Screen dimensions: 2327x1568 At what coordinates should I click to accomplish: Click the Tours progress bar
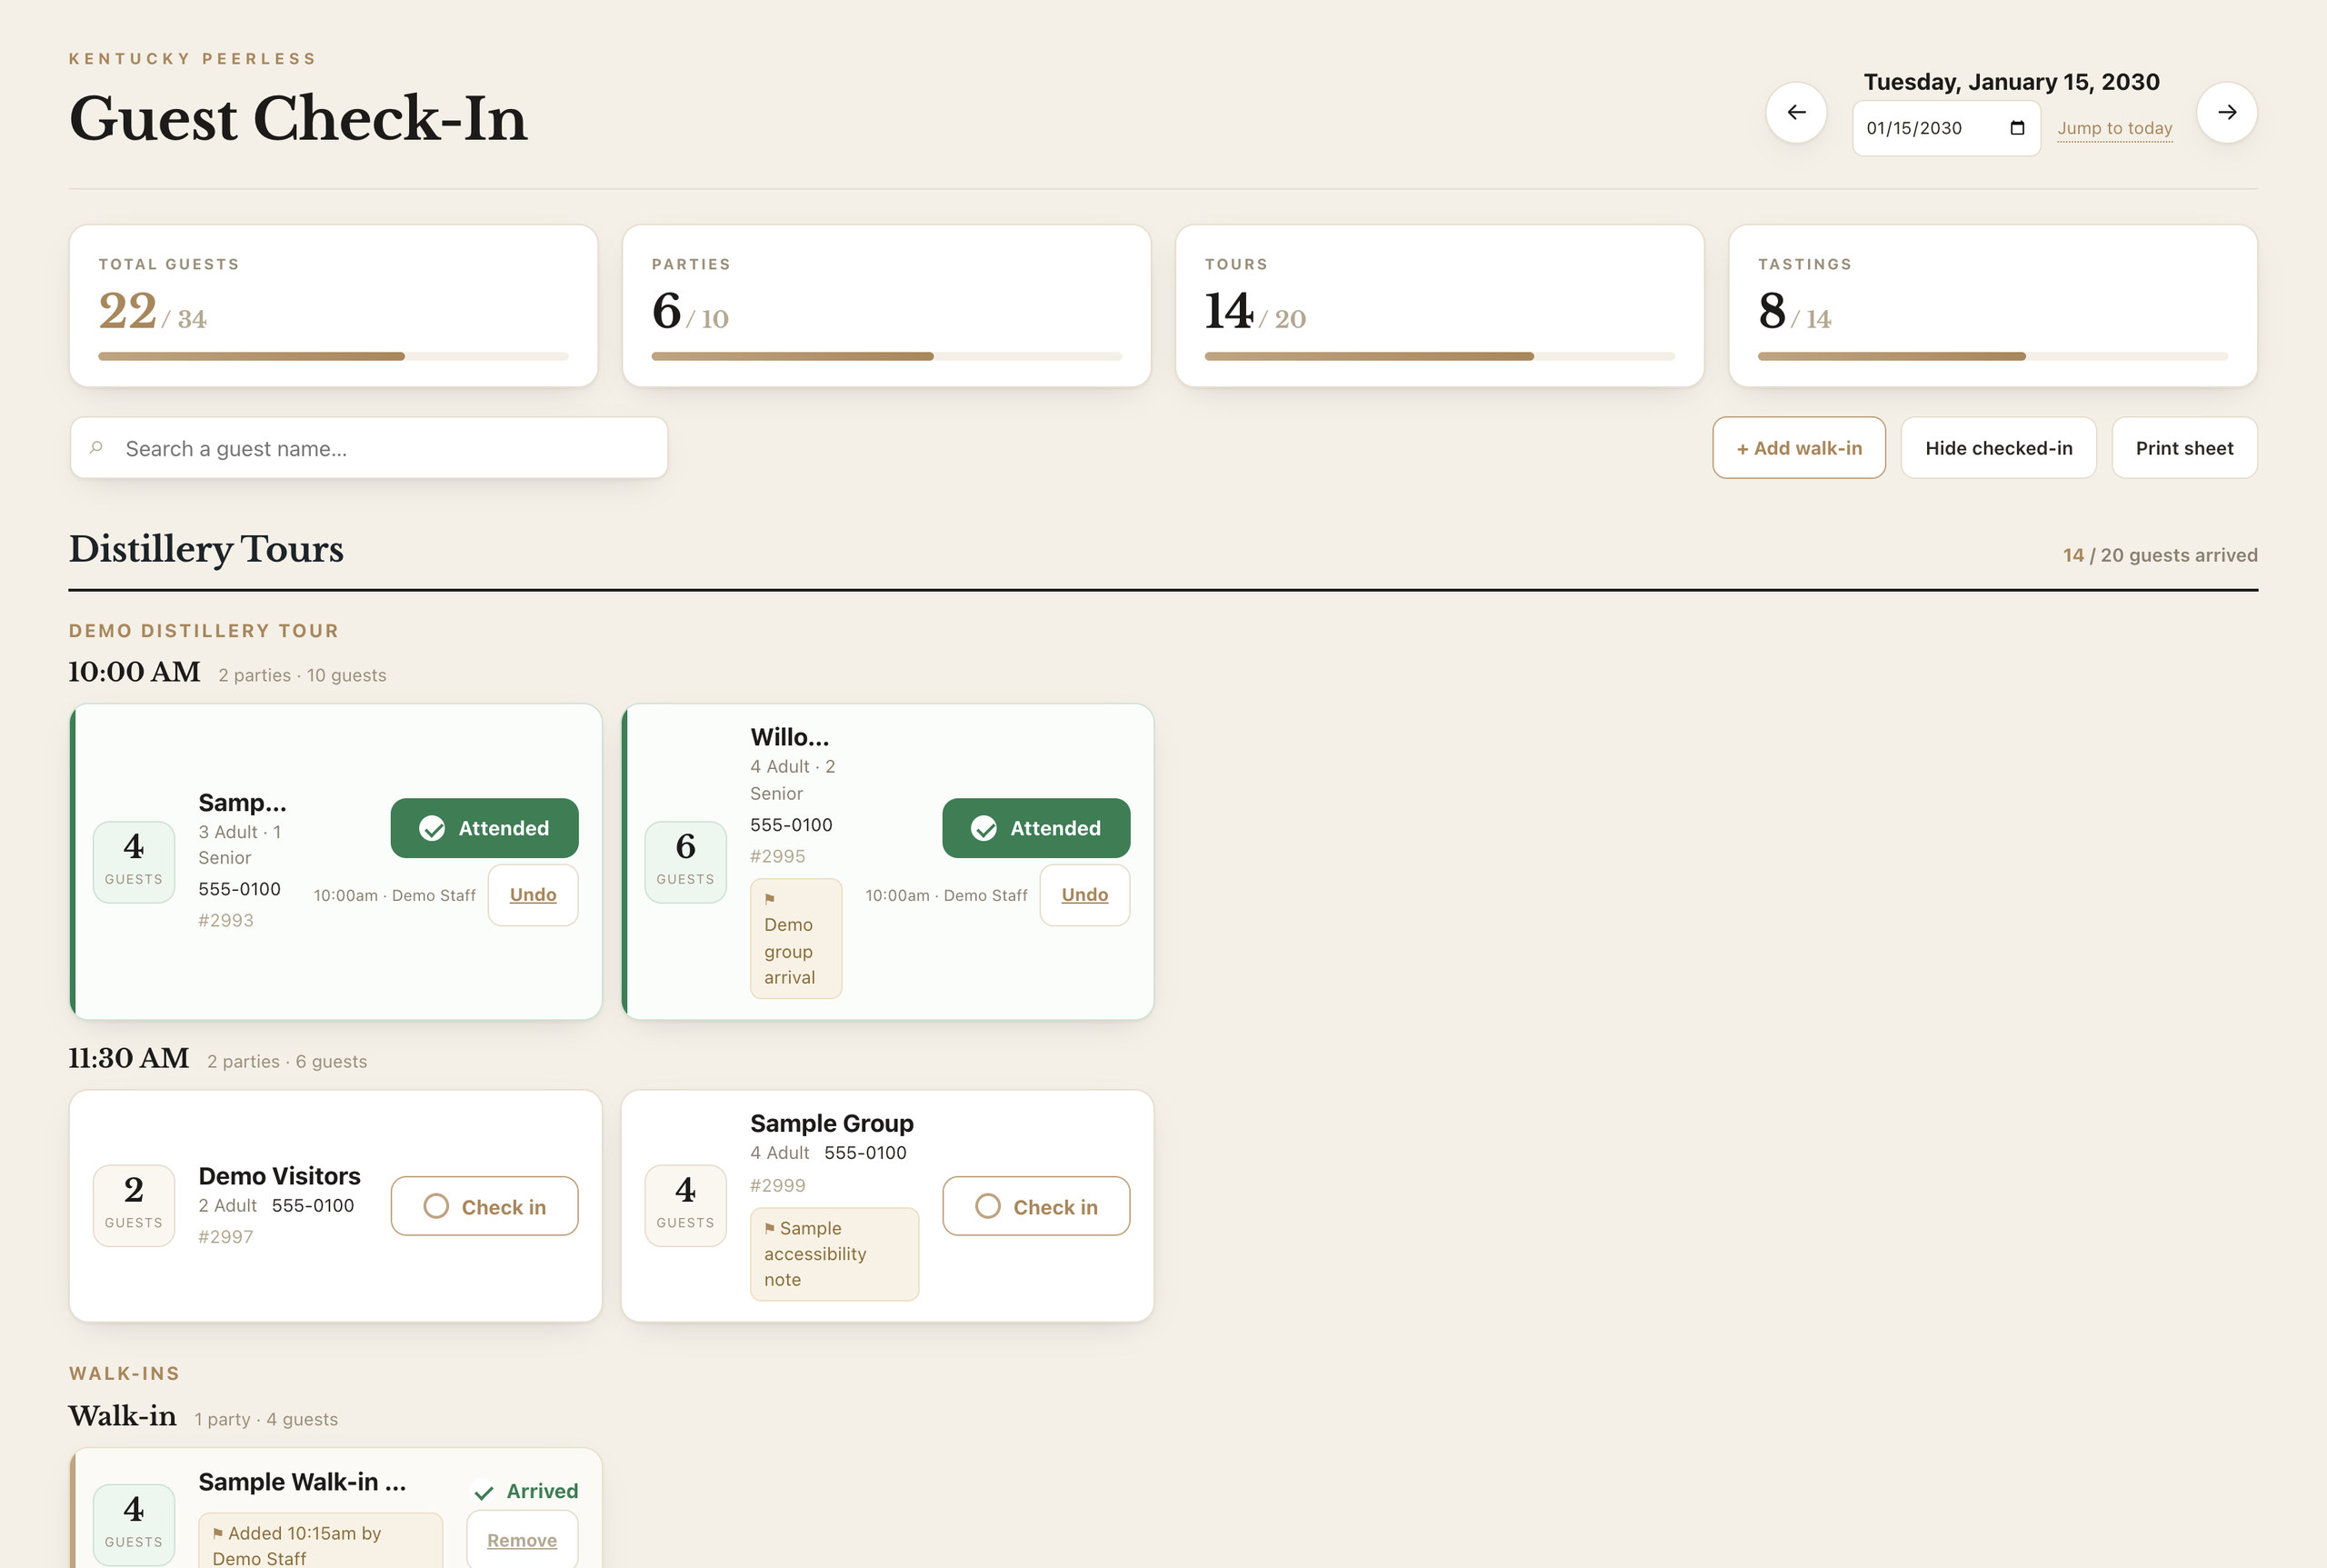point(1439,356)
